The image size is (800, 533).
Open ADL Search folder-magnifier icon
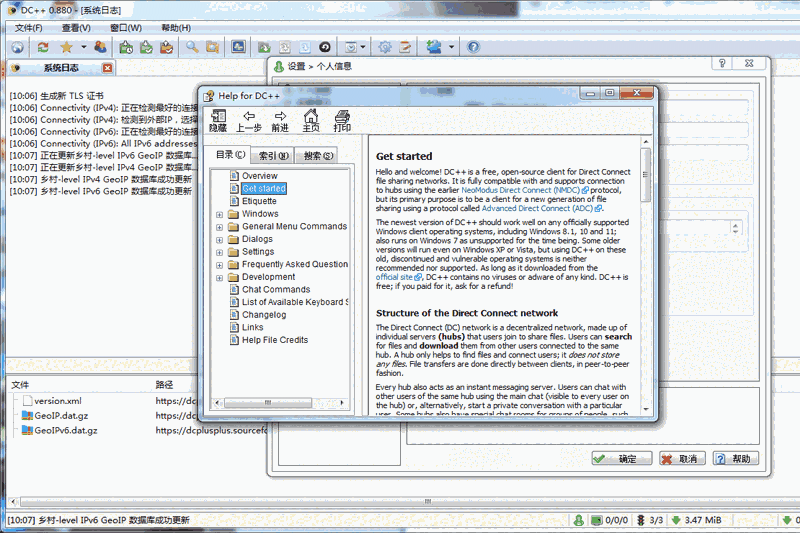click(x=212, y=47)
